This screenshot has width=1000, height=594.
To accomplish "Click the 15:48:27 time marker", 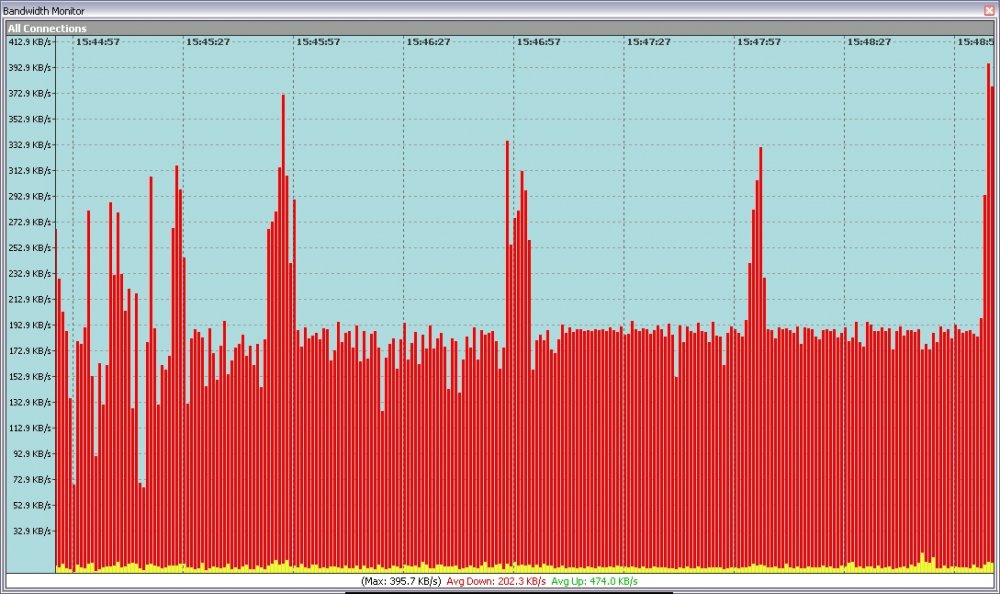I will click(868, 43).
